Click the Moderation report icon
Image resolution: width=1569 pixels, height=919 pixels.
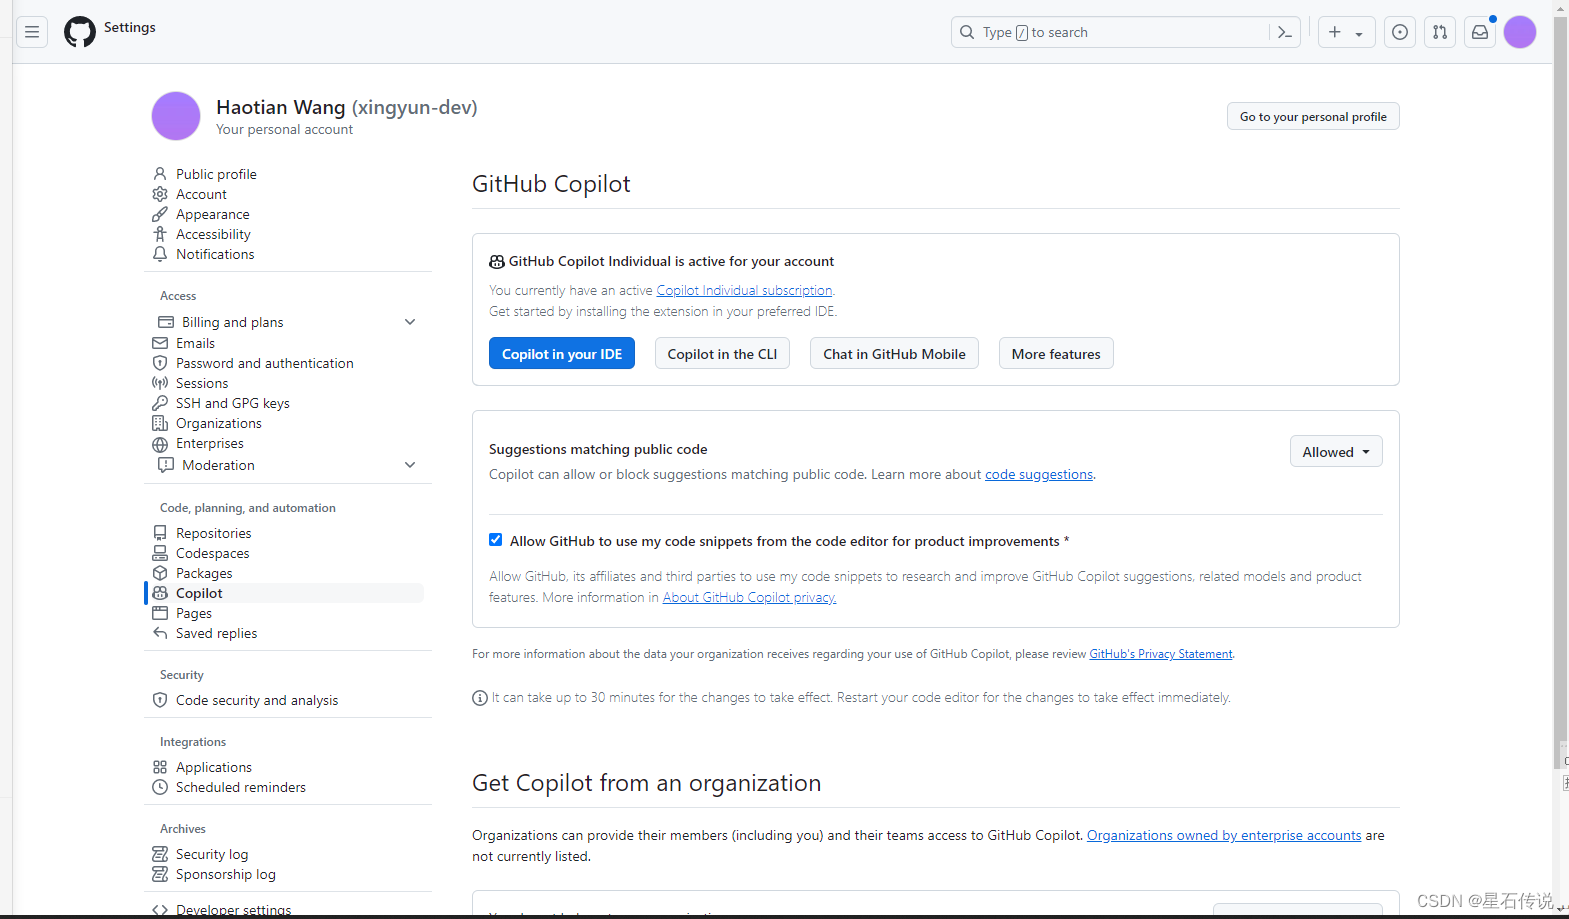[166, 465]
